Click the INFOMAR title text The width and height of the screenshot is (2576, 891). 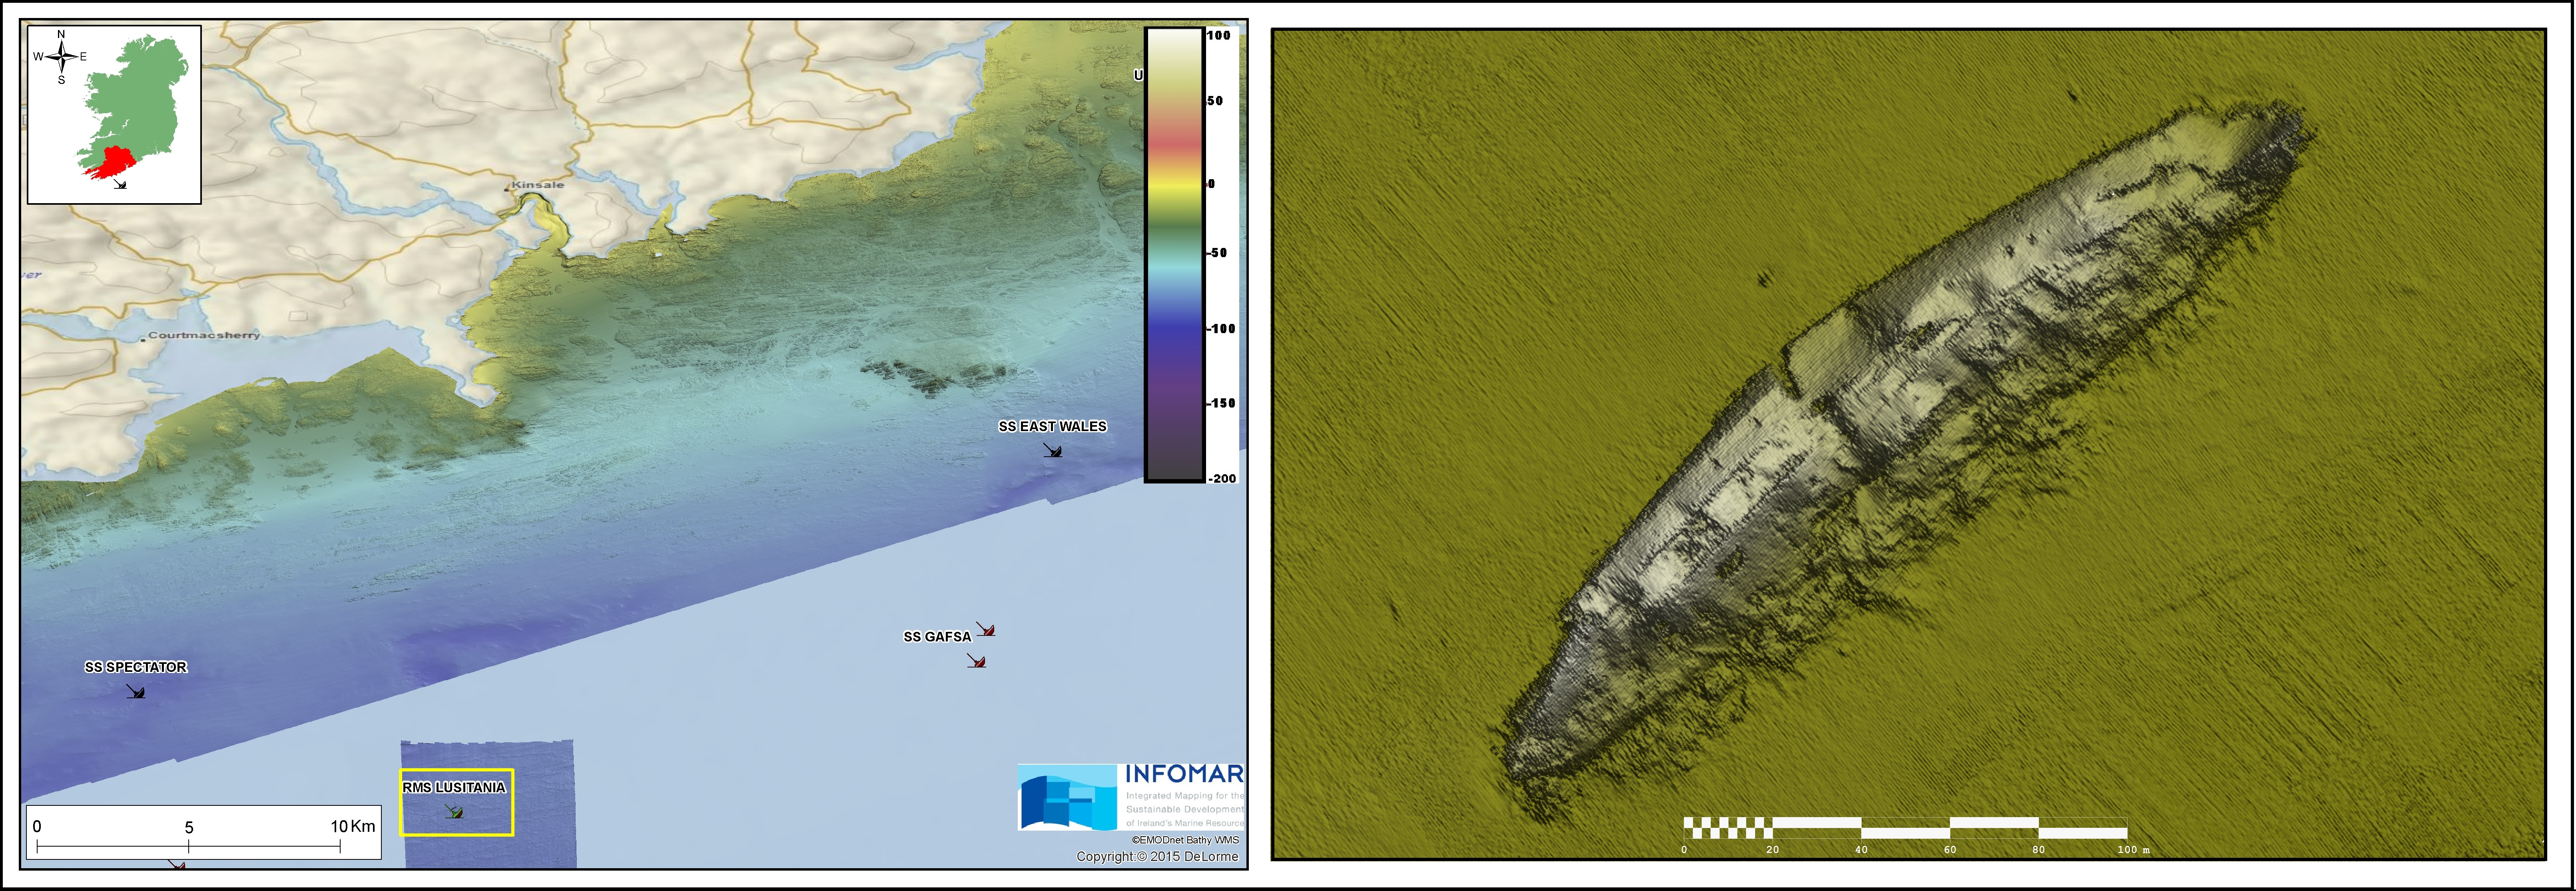point(1184,774)
